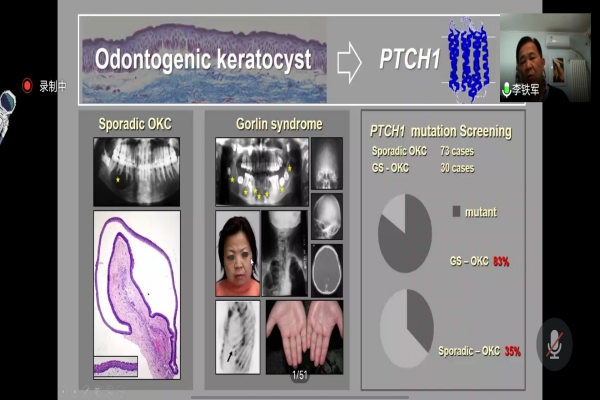The width and height of the screenshot is (600, 400).
Task: Click the mutant legend gray square
Action: [x=456, y=211]
